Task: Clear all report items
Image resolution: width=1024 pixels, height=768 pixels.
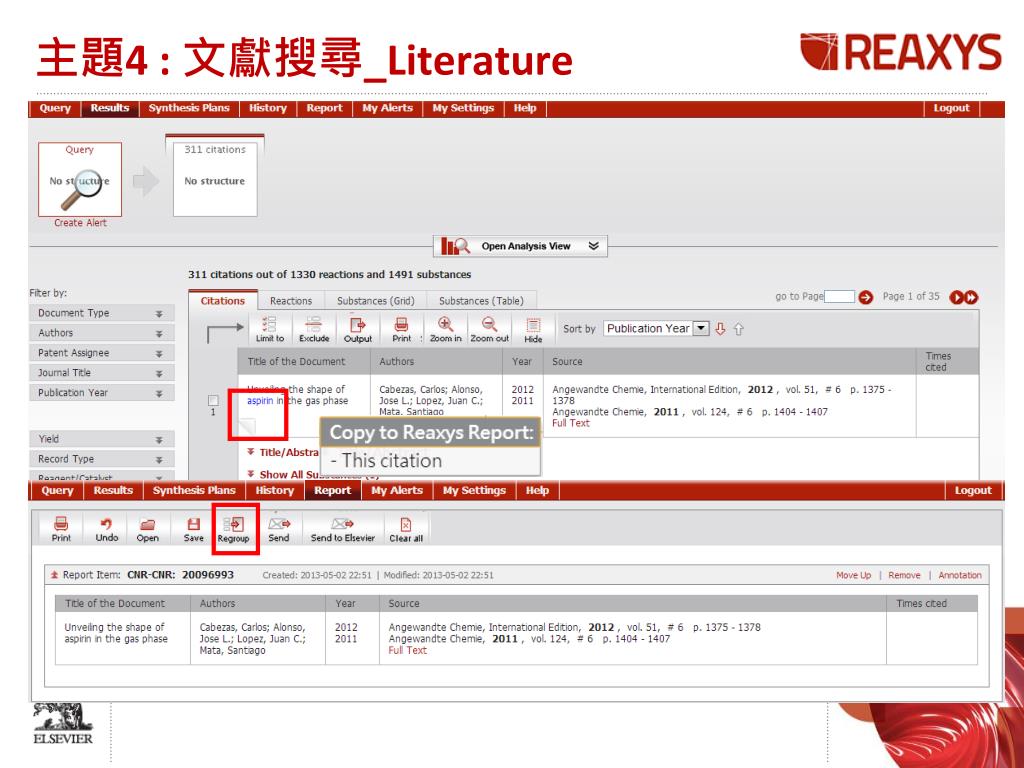Action: point(406,529)
